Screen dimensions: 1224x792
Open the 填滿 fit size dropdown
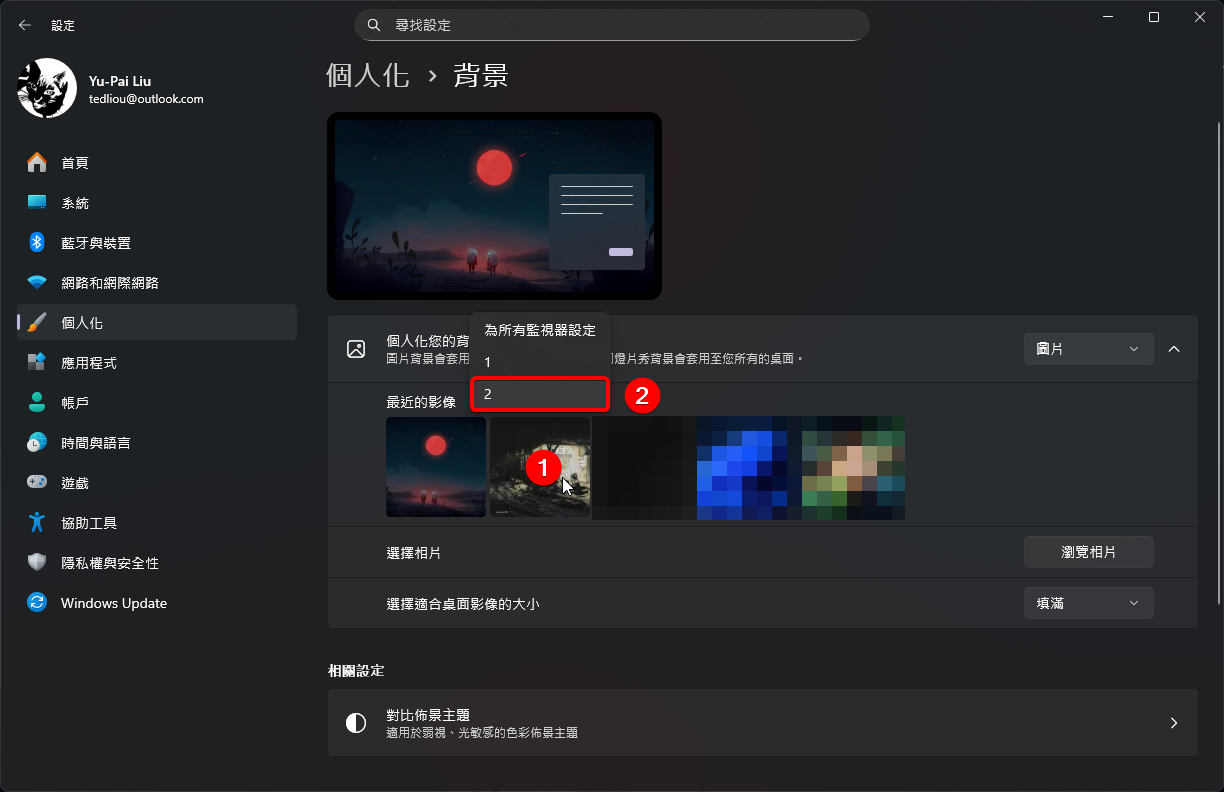click(x=1088, y=603)
